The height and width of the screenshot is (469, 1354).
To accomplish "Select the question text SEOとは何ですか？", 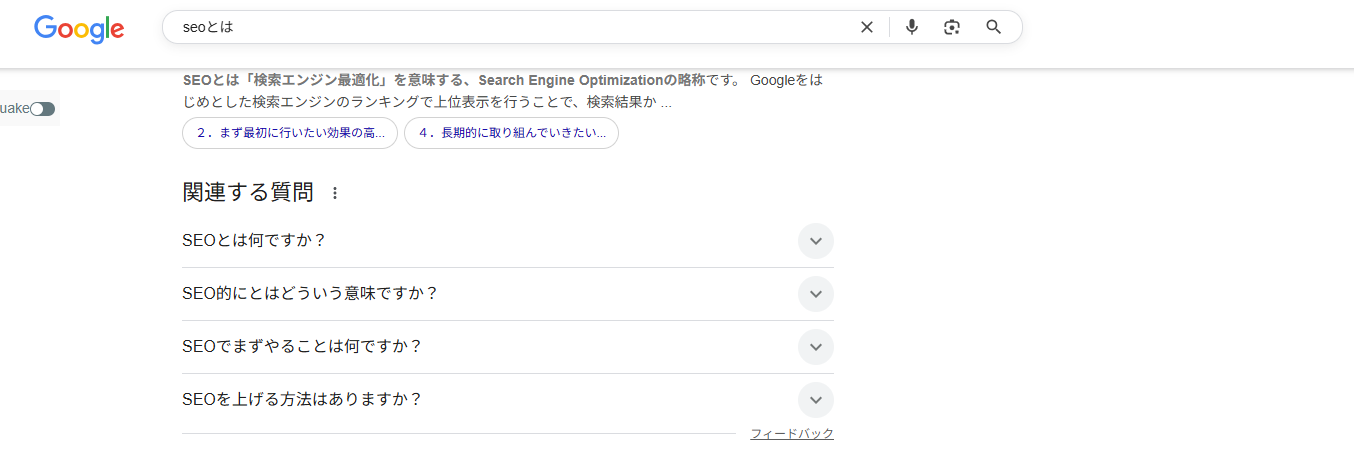I will click(255, 241).
